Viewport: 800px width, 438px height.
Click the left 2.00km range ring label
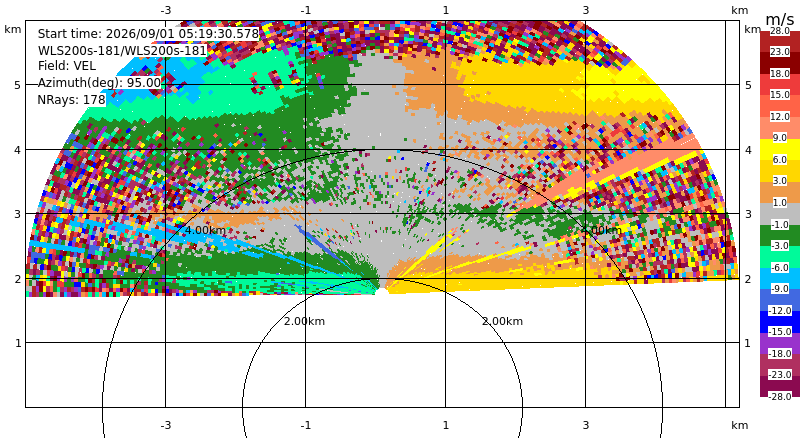point(305,321)
